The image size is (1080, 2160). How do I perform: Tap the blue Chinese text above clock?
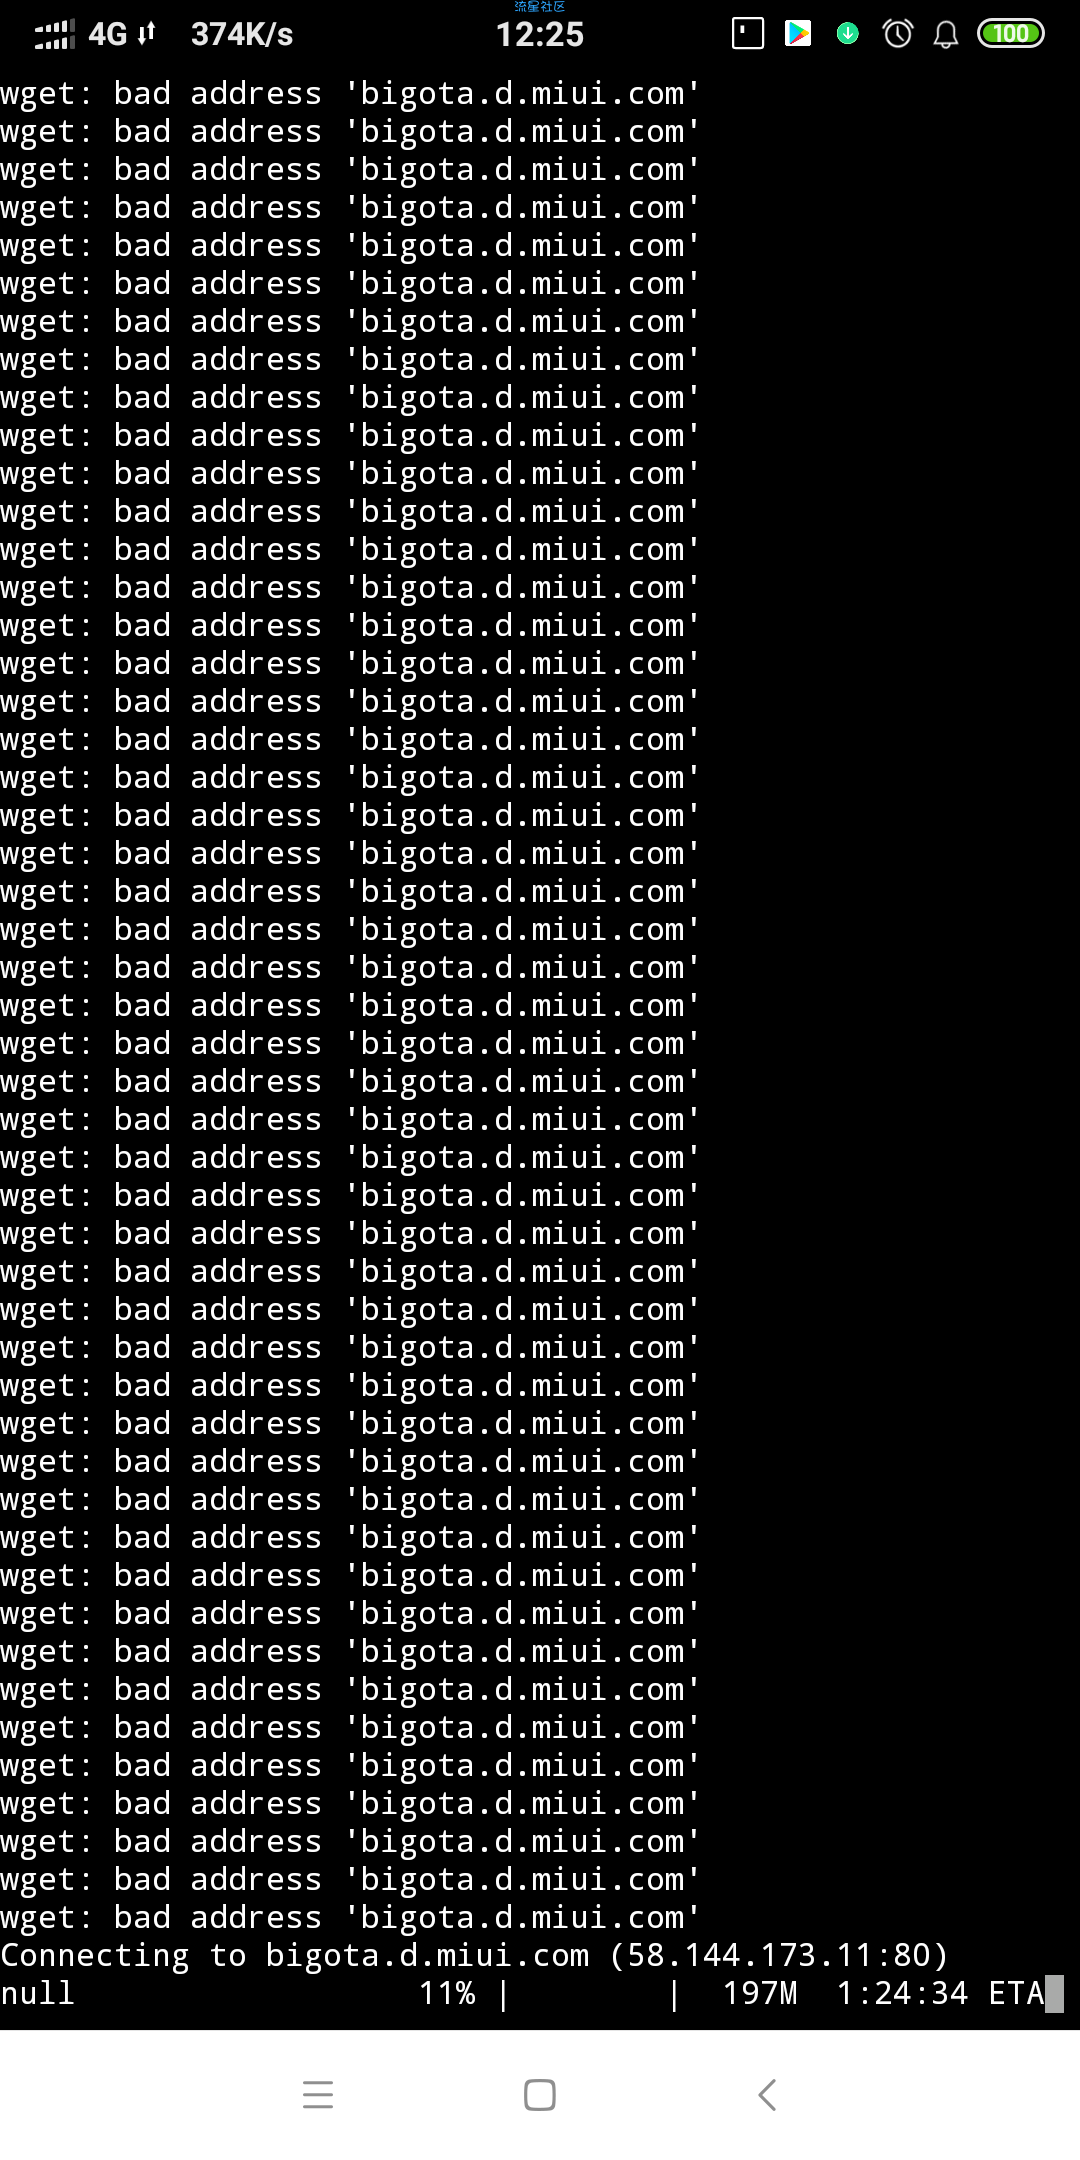[x=540, y=6]
